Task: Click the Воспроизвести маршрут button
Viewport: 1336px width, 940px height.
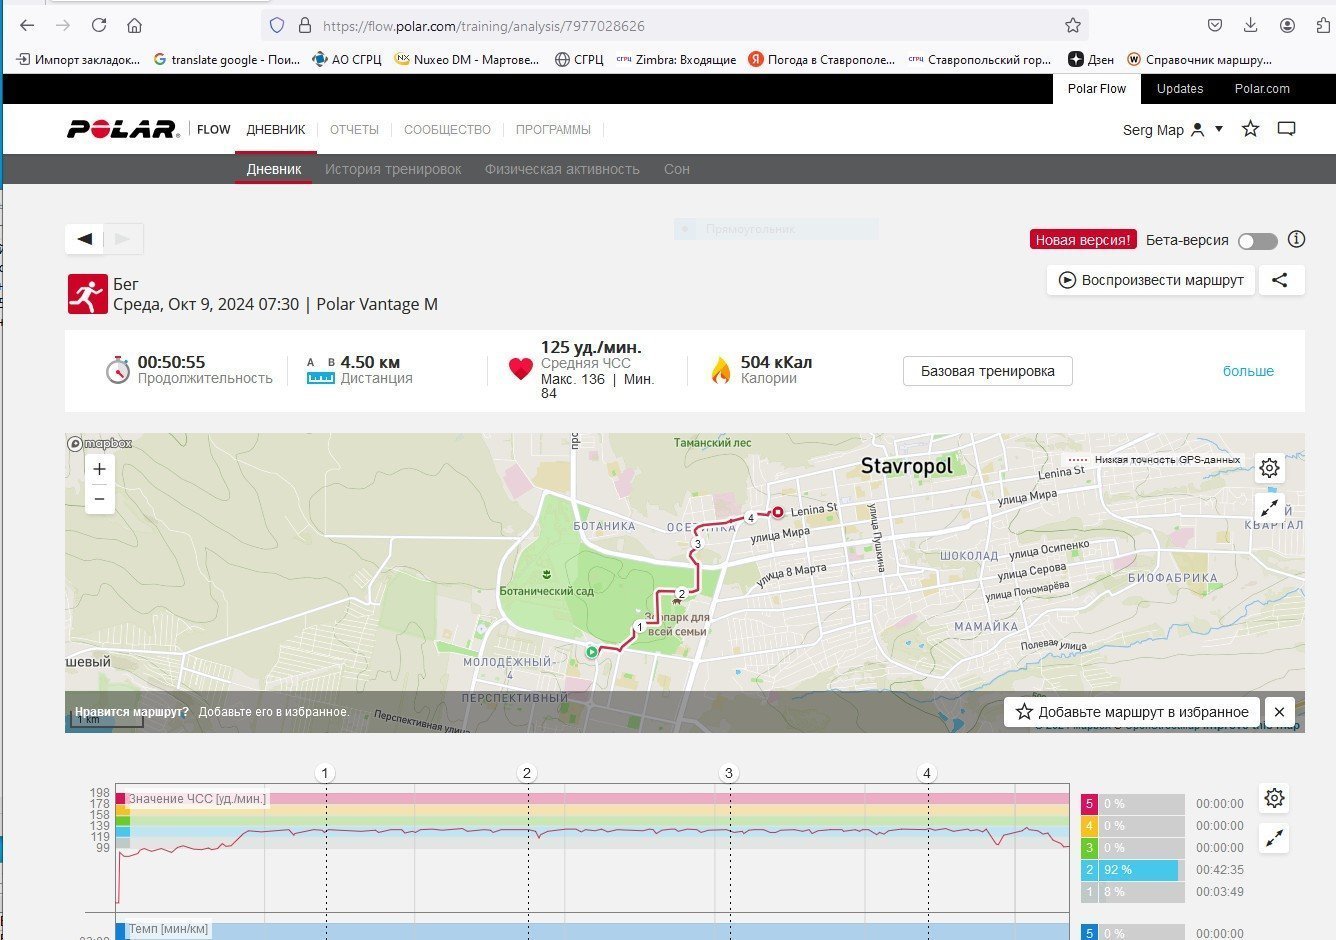Action: (1151, 280)
